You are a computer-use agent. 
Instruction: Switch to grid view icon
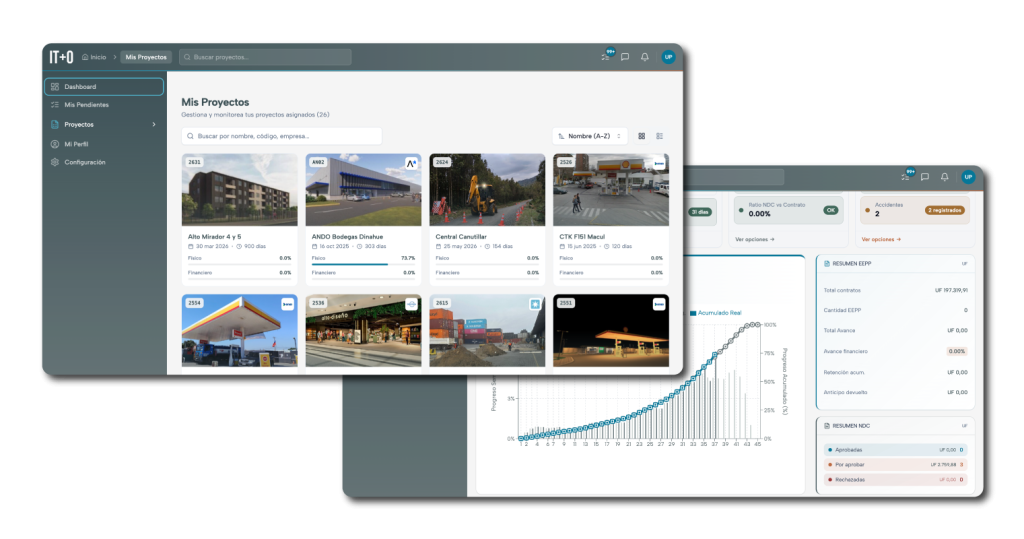point(642,137)
